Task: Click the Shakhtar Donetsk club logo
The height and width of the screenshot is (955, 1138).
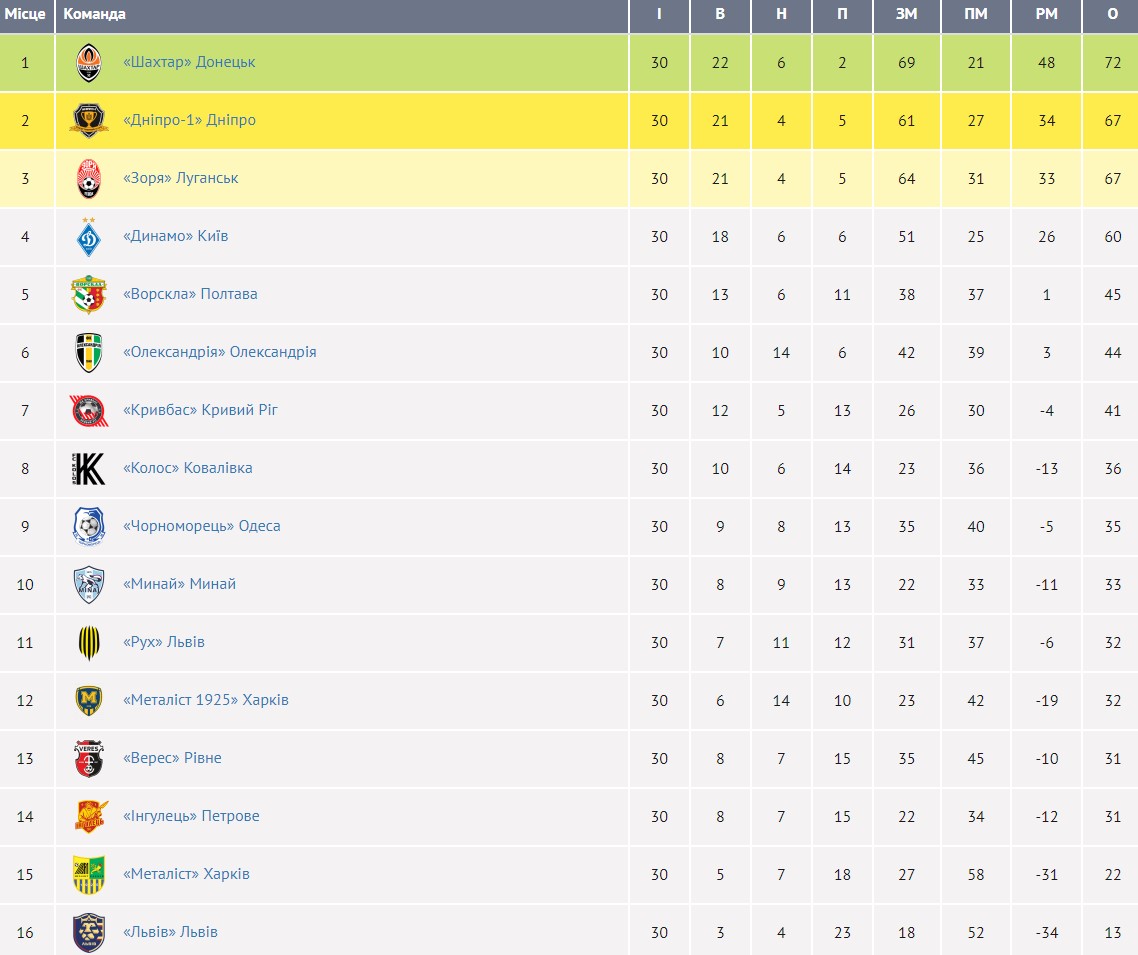Action: pyautogui.click(x=89, y=63)
